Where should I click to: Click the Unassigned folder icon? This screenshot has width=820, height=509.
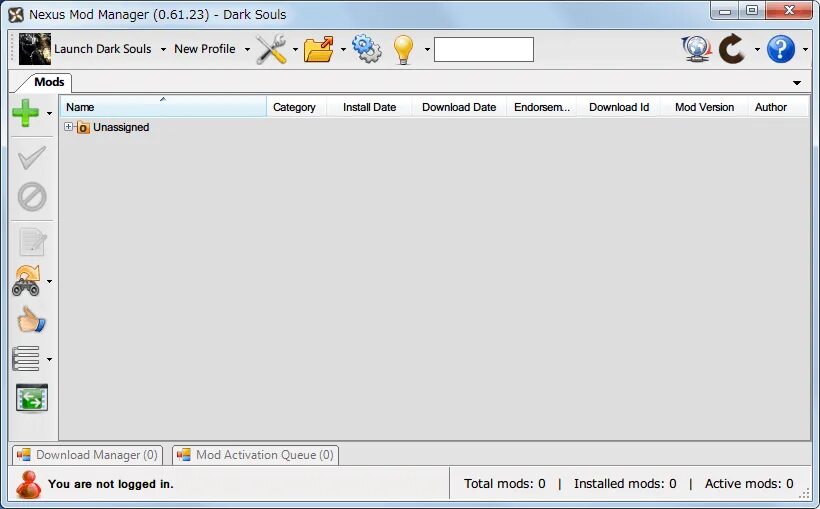tap(83, 127)
